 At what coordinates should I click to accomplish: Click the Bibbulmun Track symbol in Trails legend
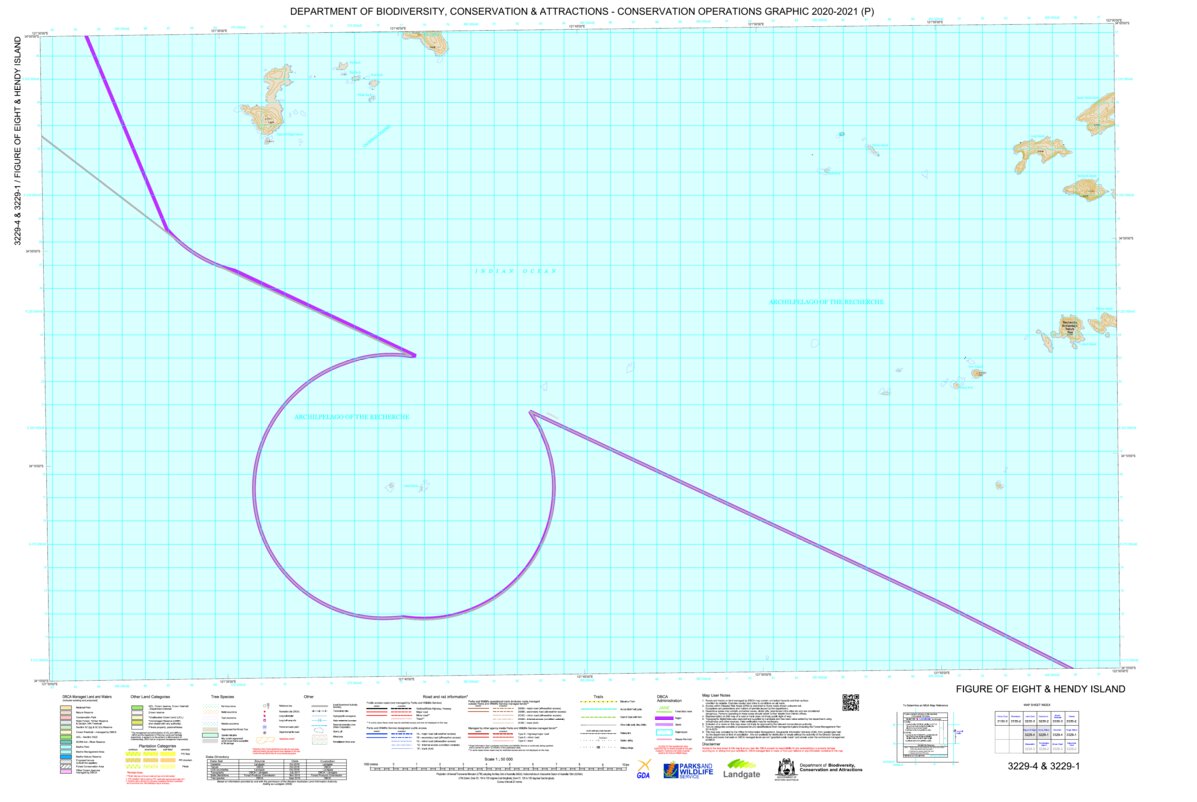coord(597,701)
